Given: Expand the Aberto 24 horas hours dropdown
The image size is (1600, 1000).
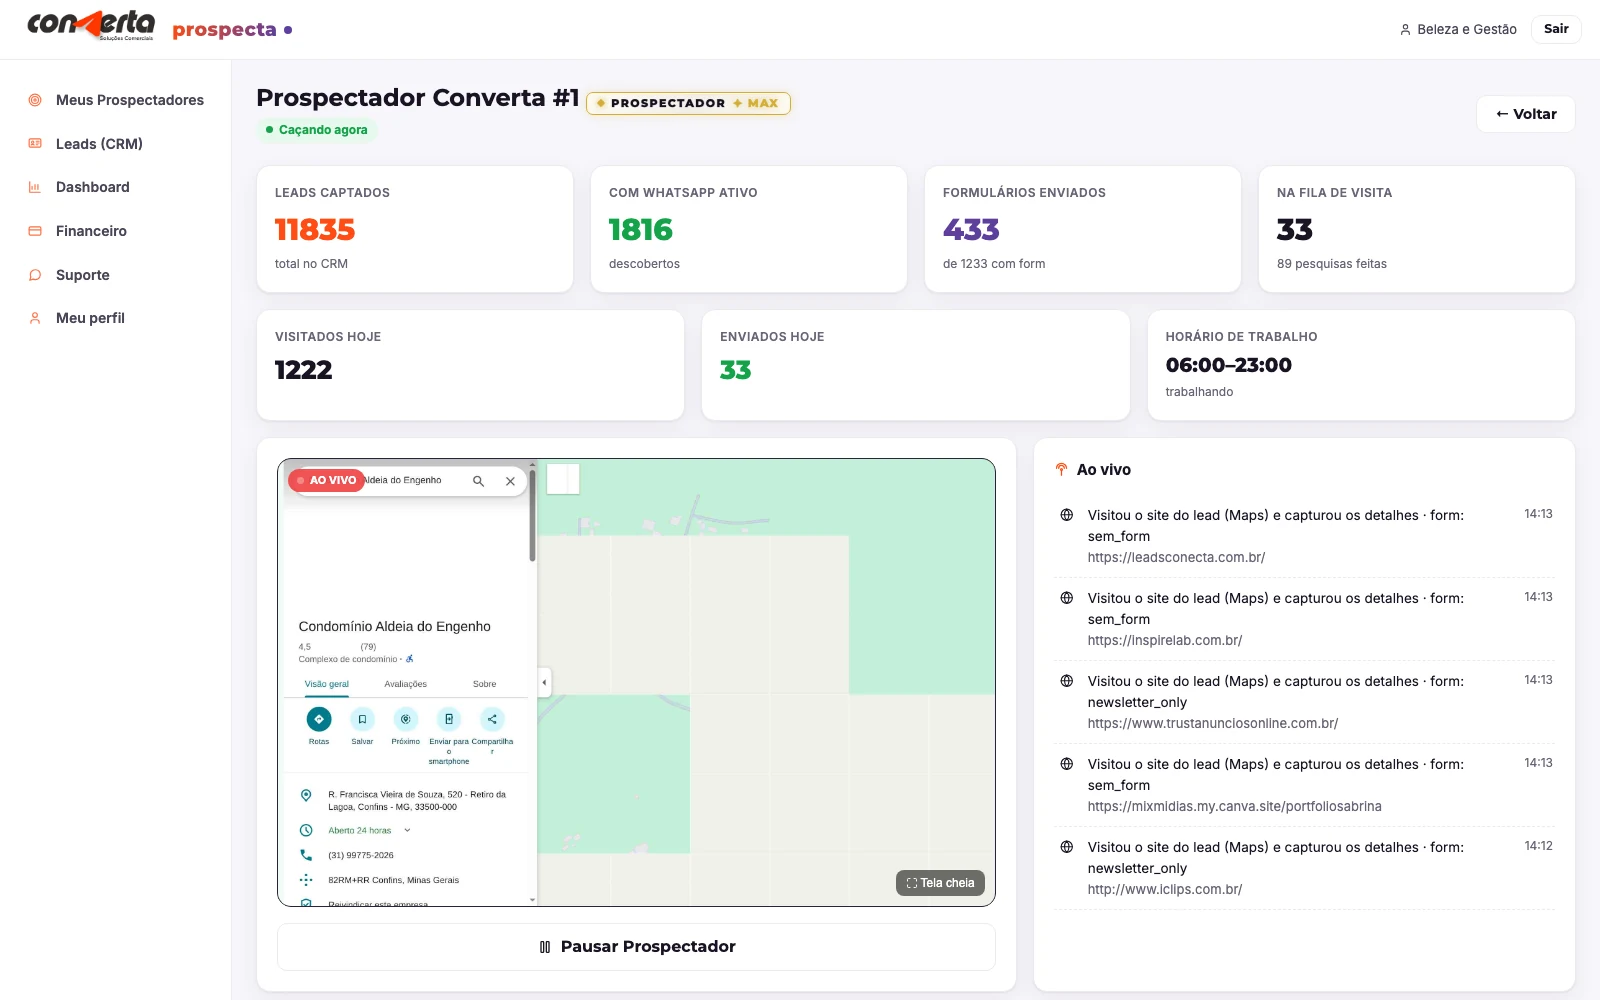Looking at the screenshot, I should [x=407, y=830].
